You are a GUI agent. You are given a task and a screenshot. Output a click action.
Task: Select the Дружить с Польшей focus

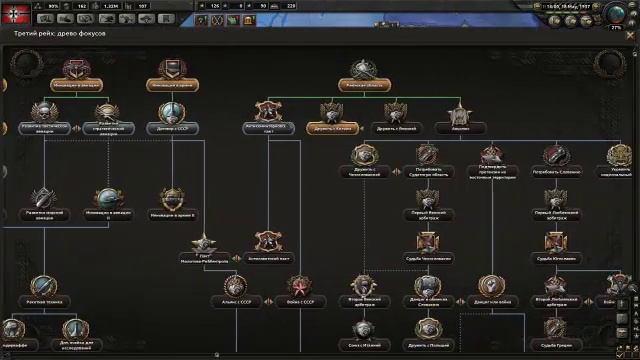(x=428, y=345)
